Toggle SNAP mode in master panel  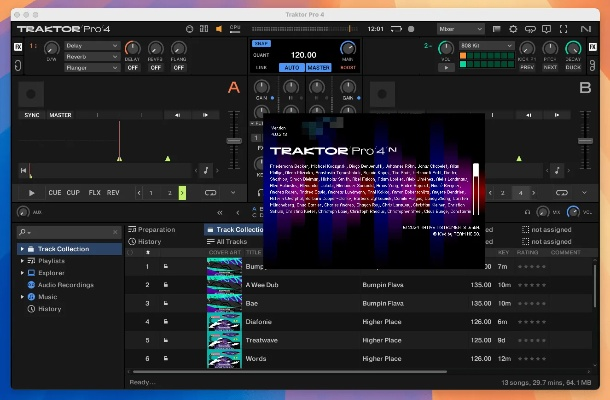coord(261,44)
